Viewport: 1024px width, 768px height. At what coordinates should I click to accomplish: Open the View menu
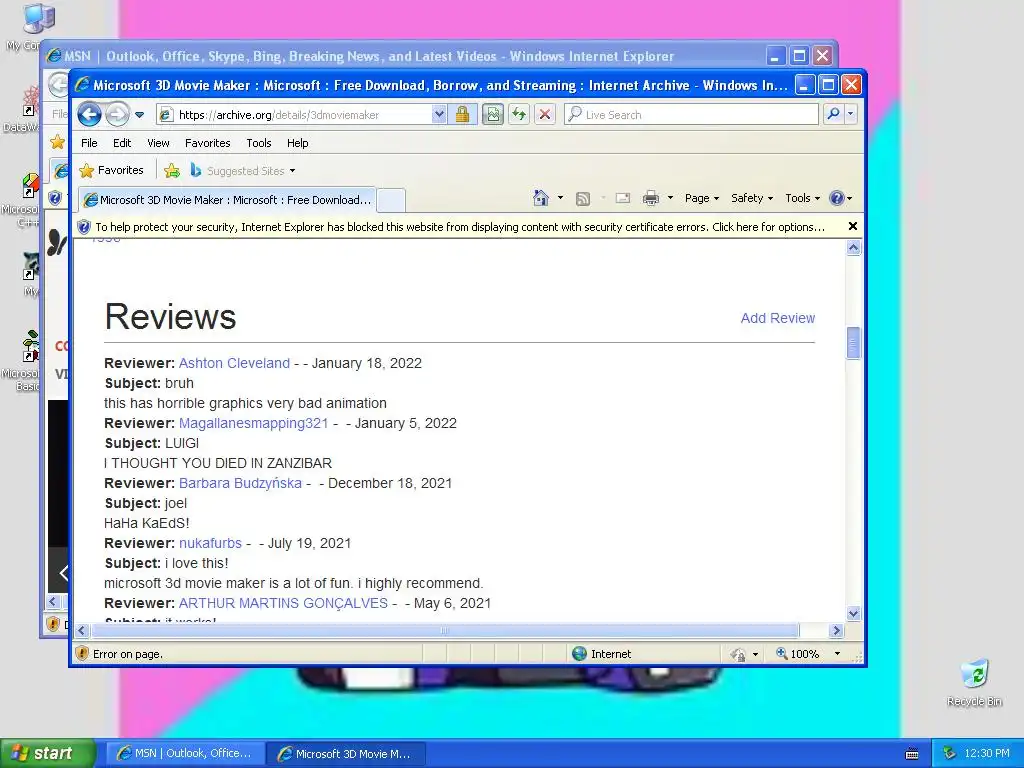[x=158, y=143]
